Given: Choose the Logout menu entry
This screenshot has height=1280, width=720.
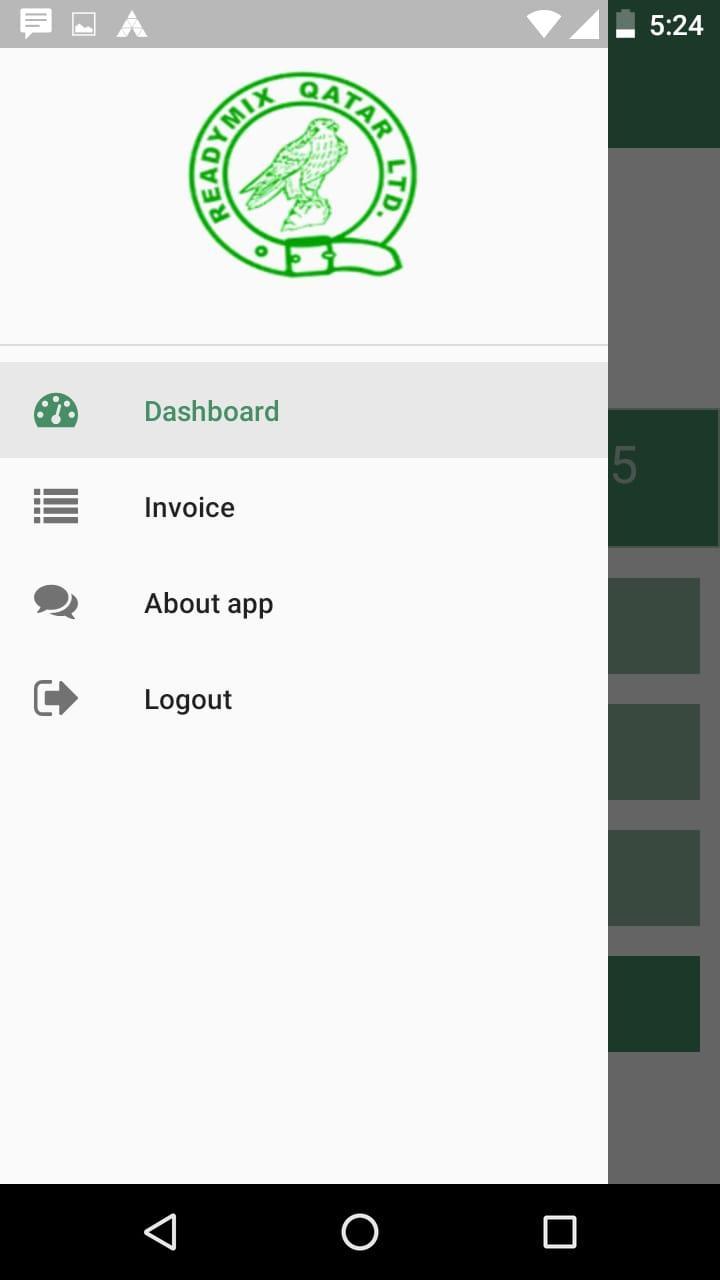Looking at the screenshot, I should coord(304,699).
